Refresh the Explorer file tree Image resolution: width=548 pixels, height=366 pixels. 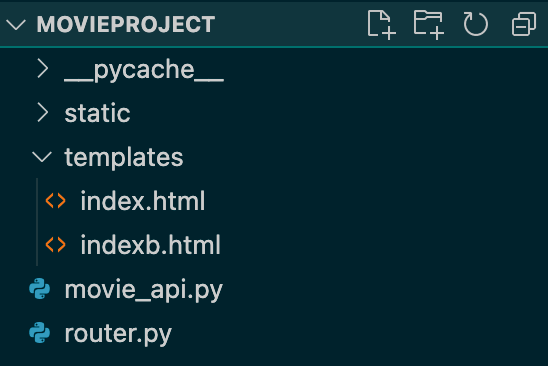tap(476, 24)
